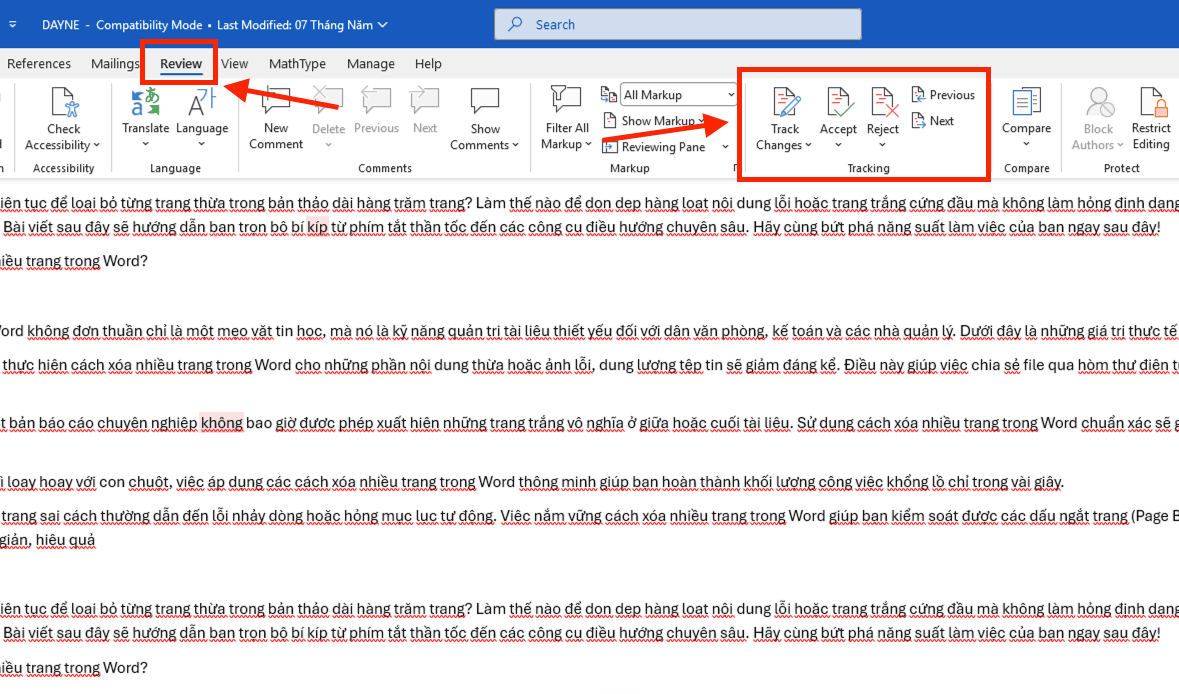Expand the Accept dropdown arrow
This screenshot has width=1179, height=694.
[838, 144]
